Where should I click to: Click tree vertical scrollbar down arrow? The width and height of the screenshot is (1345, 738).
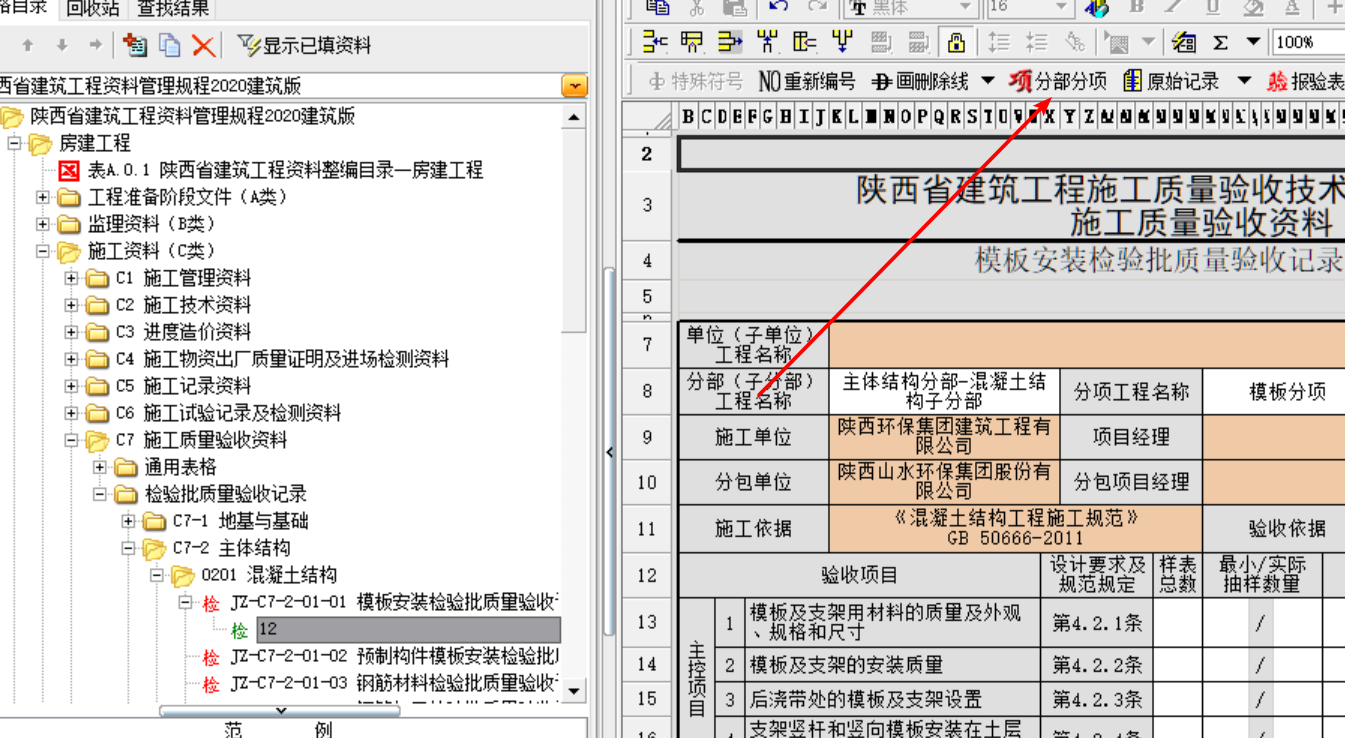tap(574, 691)
